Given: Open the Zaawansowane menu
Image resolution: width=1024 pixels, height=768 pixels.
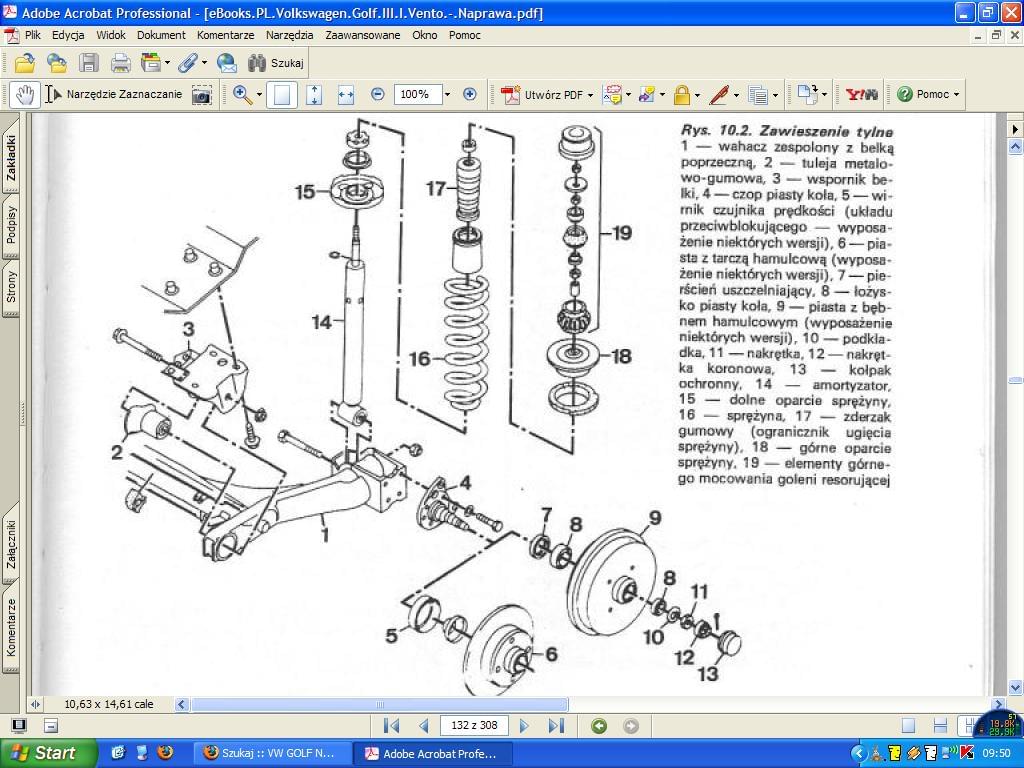Looking at the screenshot, I should tap(362, 35).
